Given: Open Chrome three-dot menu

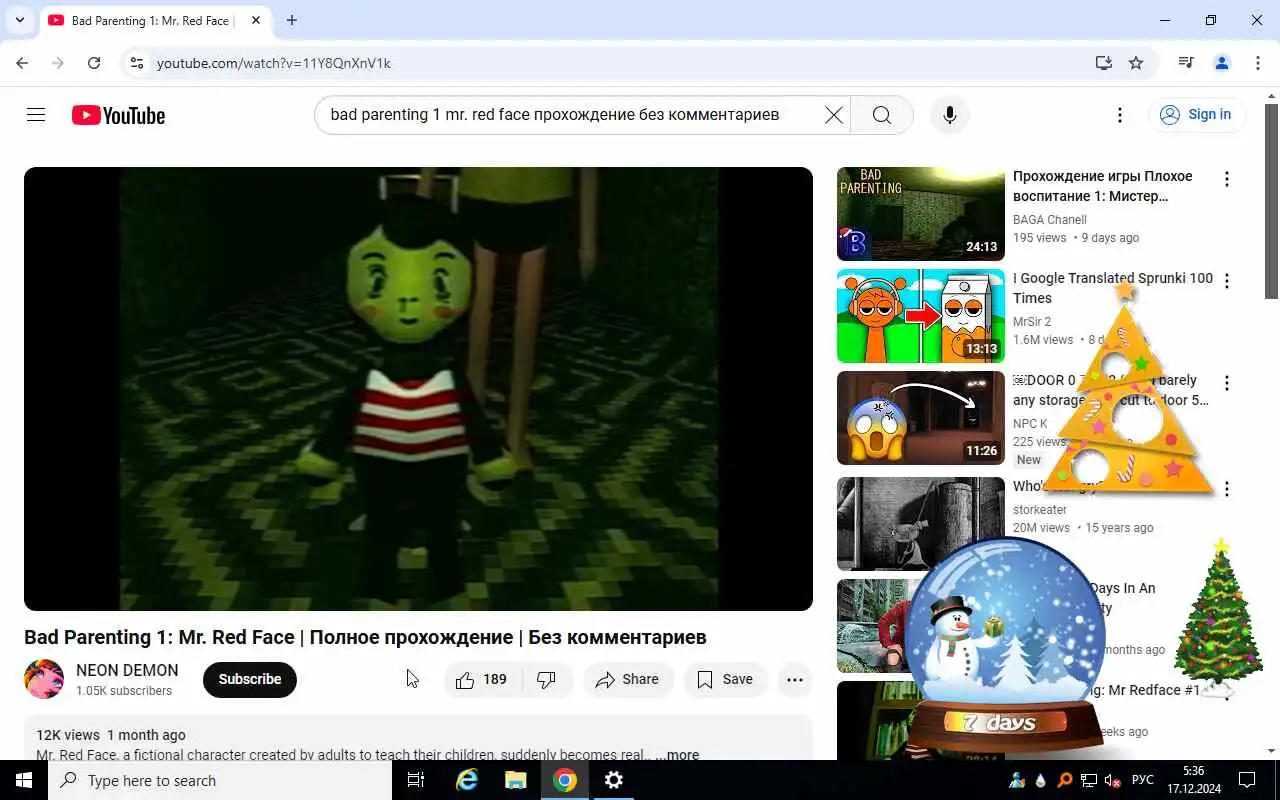Looking at the screenshot, I should pyautogui.click(x=1258, y=63).
